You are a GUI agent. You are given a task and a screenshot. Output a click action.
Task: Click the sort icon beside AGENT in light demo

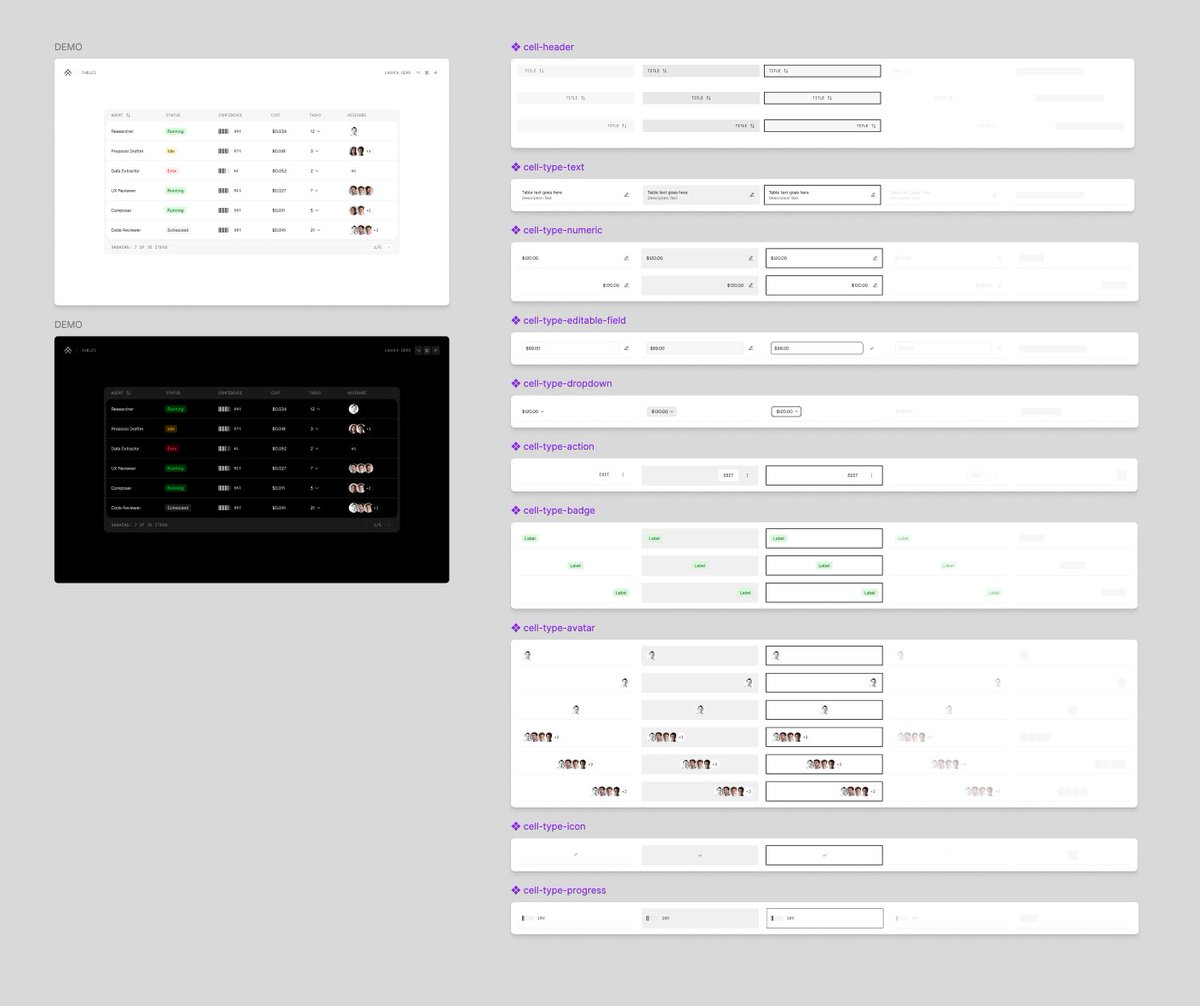pyautogui.click(x=128, y=115)
